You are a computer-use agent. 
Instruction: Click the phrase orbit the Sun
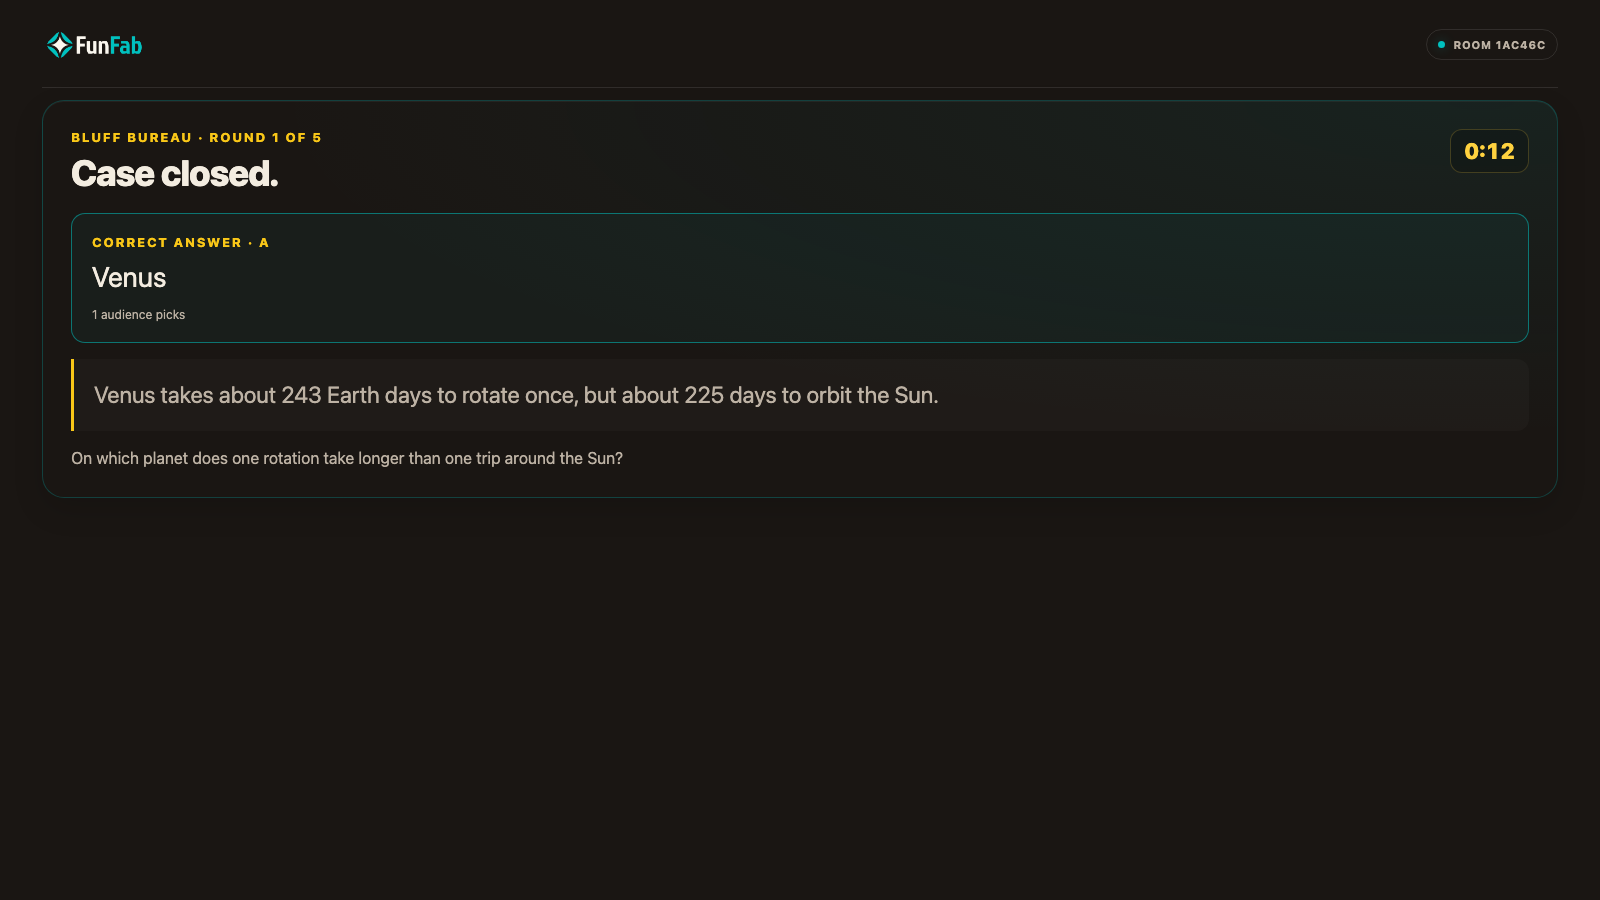[x=872, y=395]
